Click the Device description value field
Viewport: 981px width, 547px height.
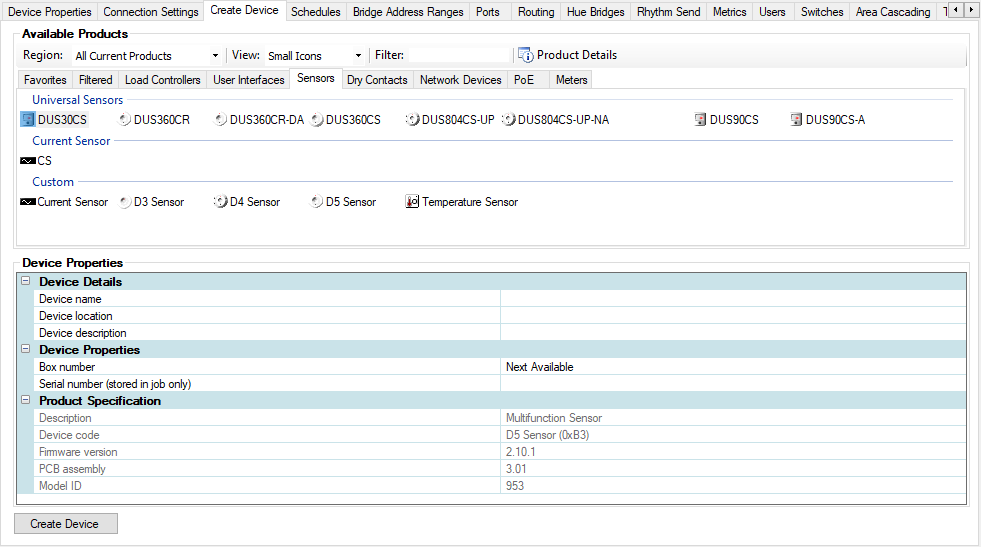pyautogui.click(x=733, y=332)
